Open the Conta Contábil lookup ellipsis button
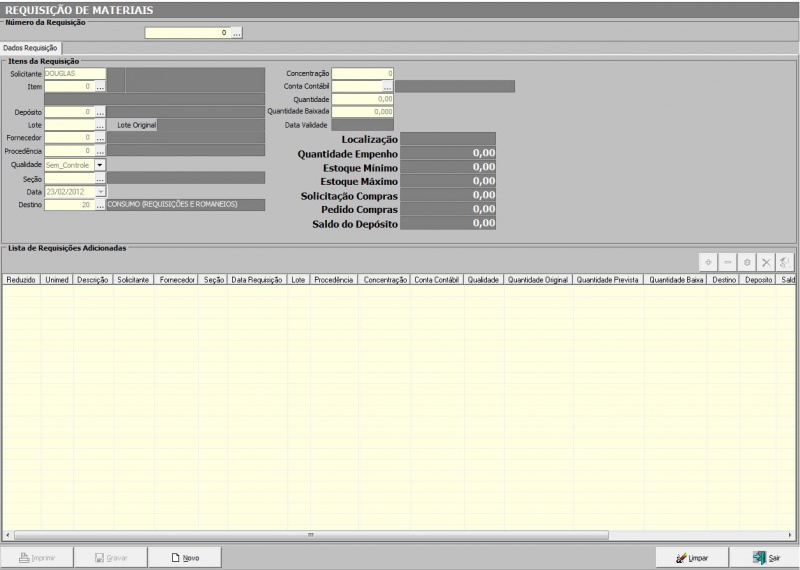800x570 pixels. coord(387,87)
